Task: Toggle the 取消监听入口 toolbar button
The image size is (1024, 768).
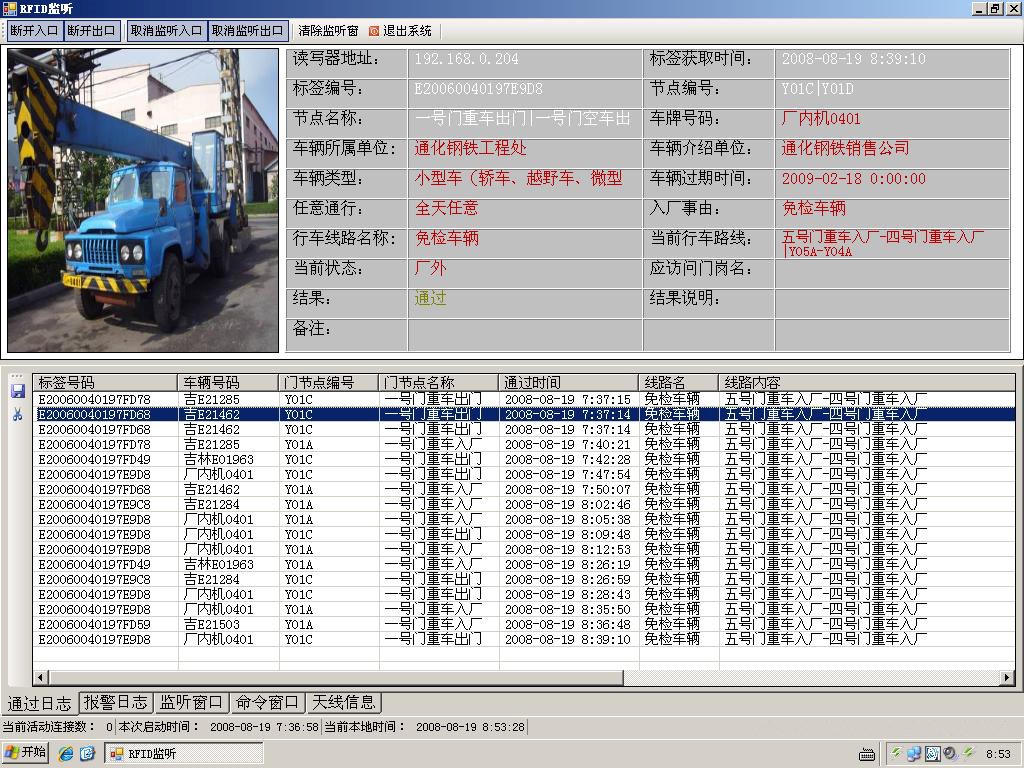Action: click(x=166, y=31)
